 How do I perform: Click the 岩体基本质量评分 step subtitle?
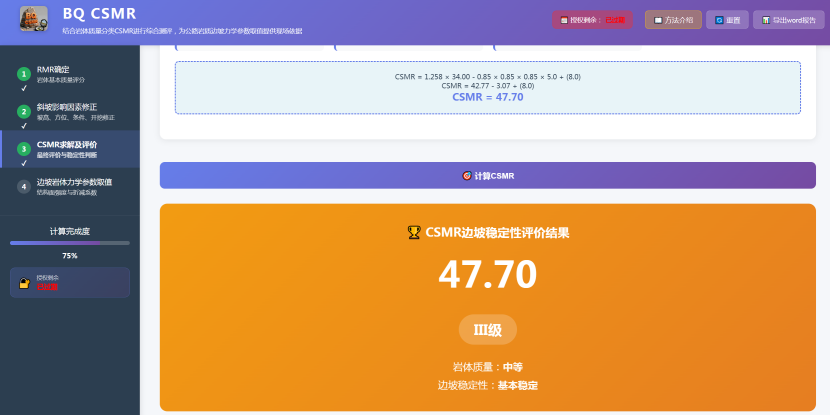[x=60, y=80]
